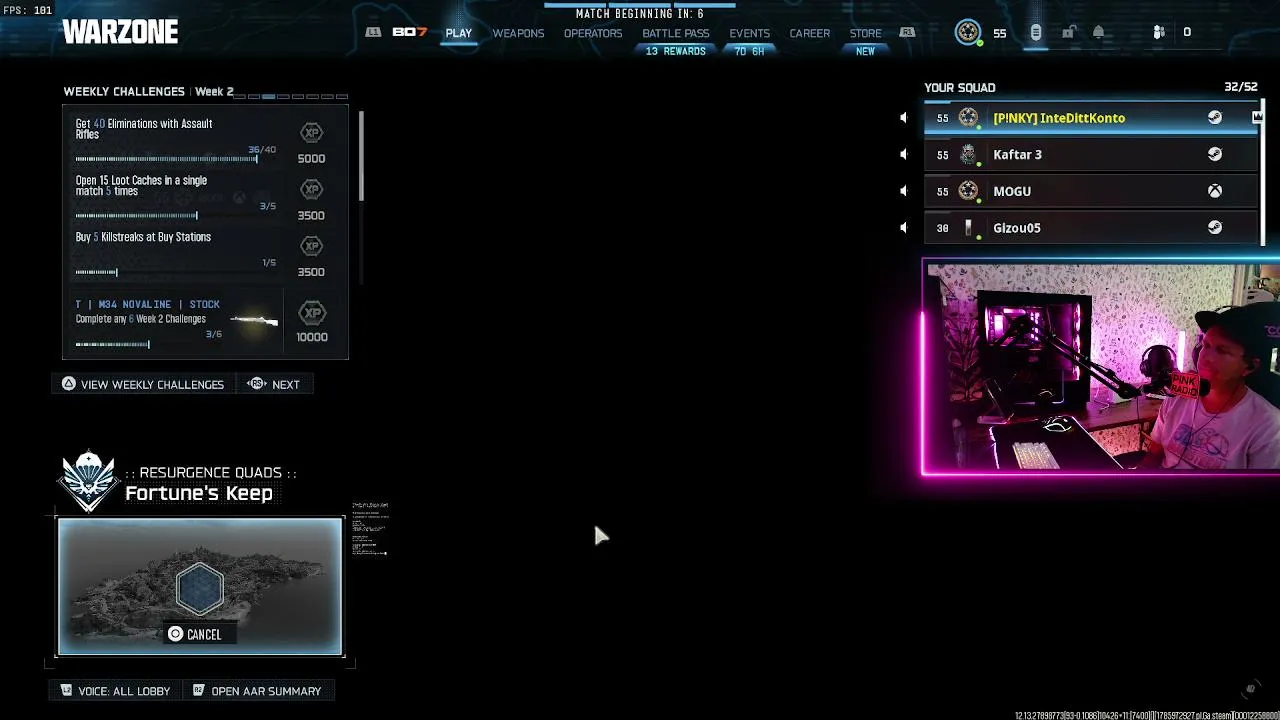Select squad member Kaftar 3

1092,155
